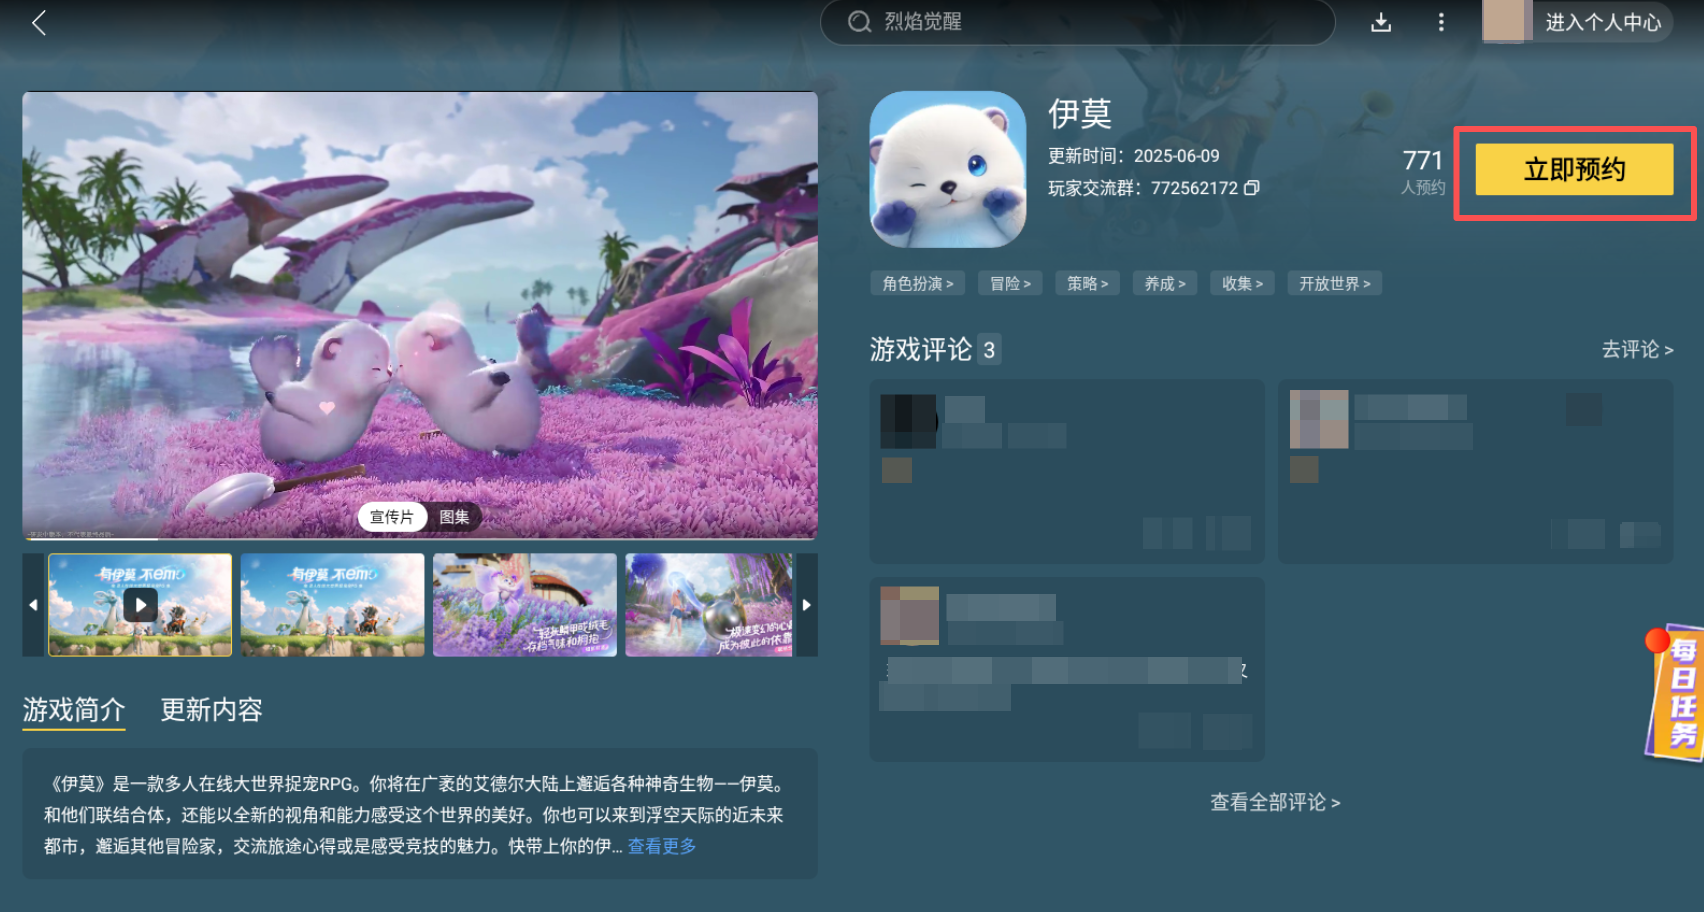This screenshot has height=912, width=1704.
Task: Select the 游戏简介 tab
Action: (x=73, y=710)
